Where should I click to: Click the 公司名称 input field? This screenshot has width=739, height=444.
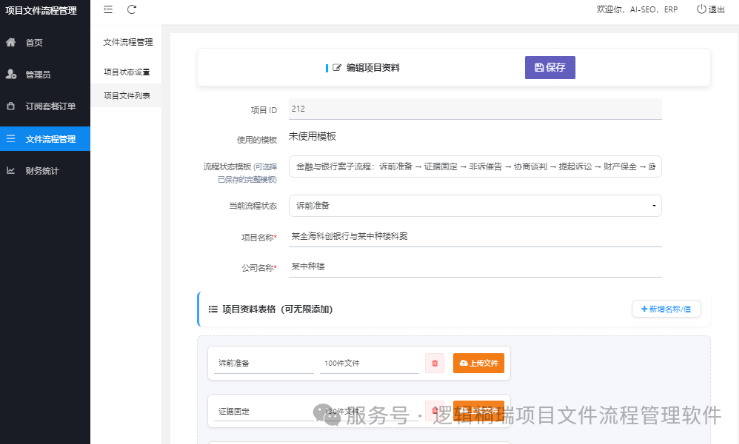[475, 267]
